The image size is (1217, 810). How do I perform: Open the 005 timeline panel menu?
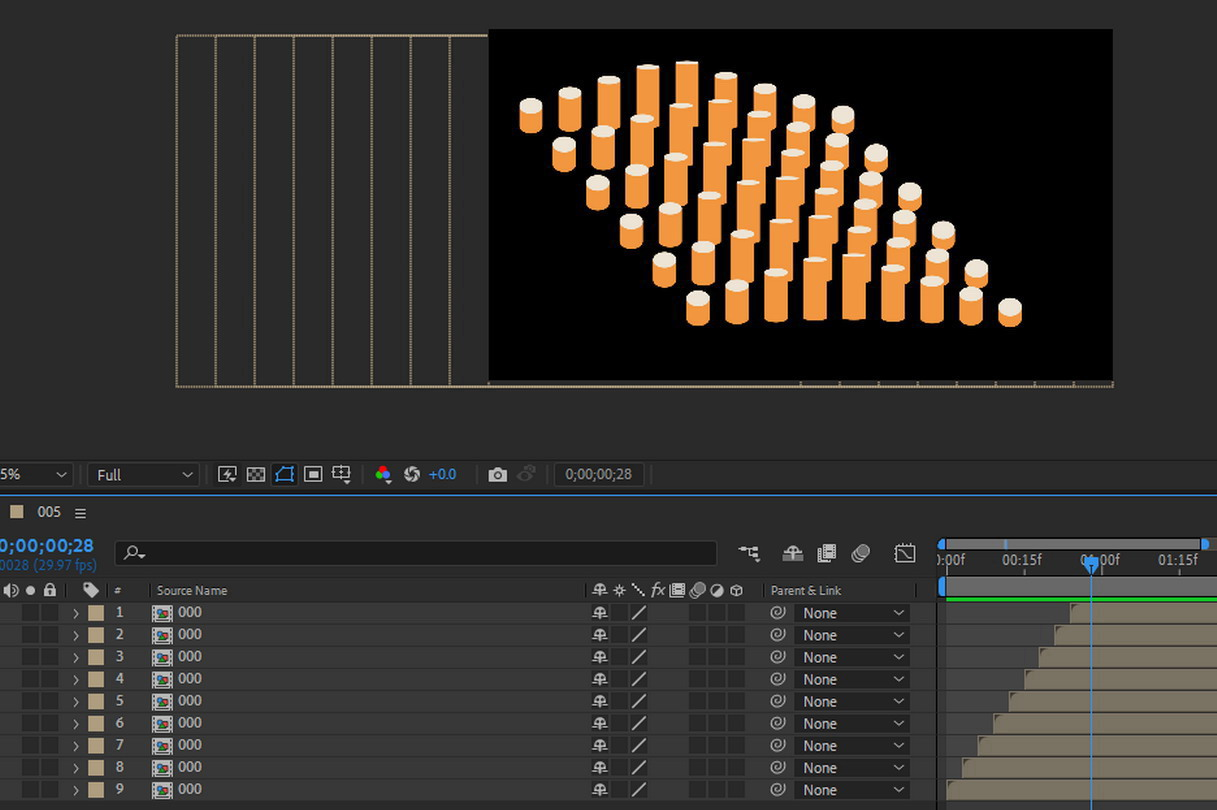point(80,513)
